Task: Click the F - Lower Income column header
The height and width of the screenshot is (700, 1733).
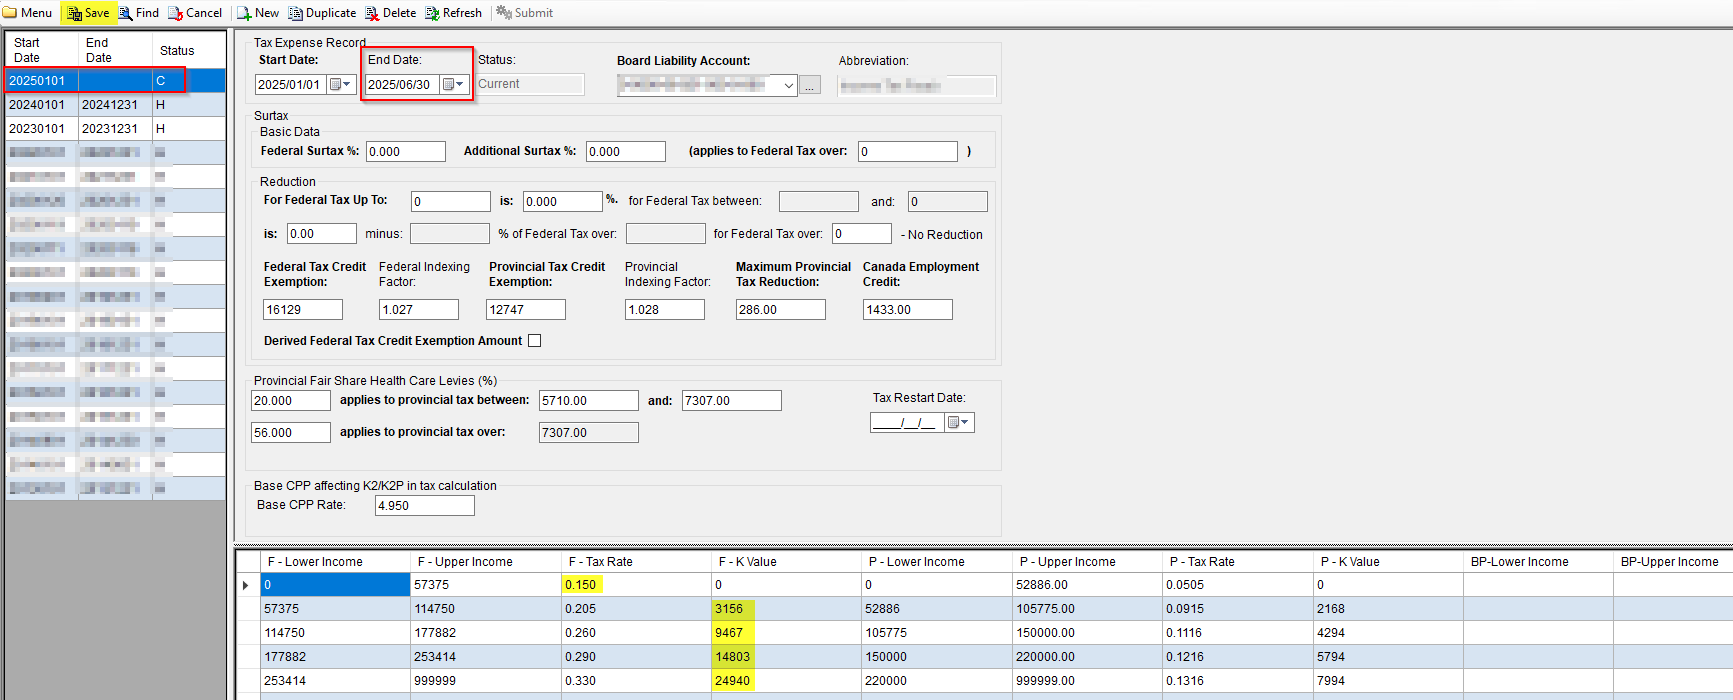Action: (x=335, y=562)
